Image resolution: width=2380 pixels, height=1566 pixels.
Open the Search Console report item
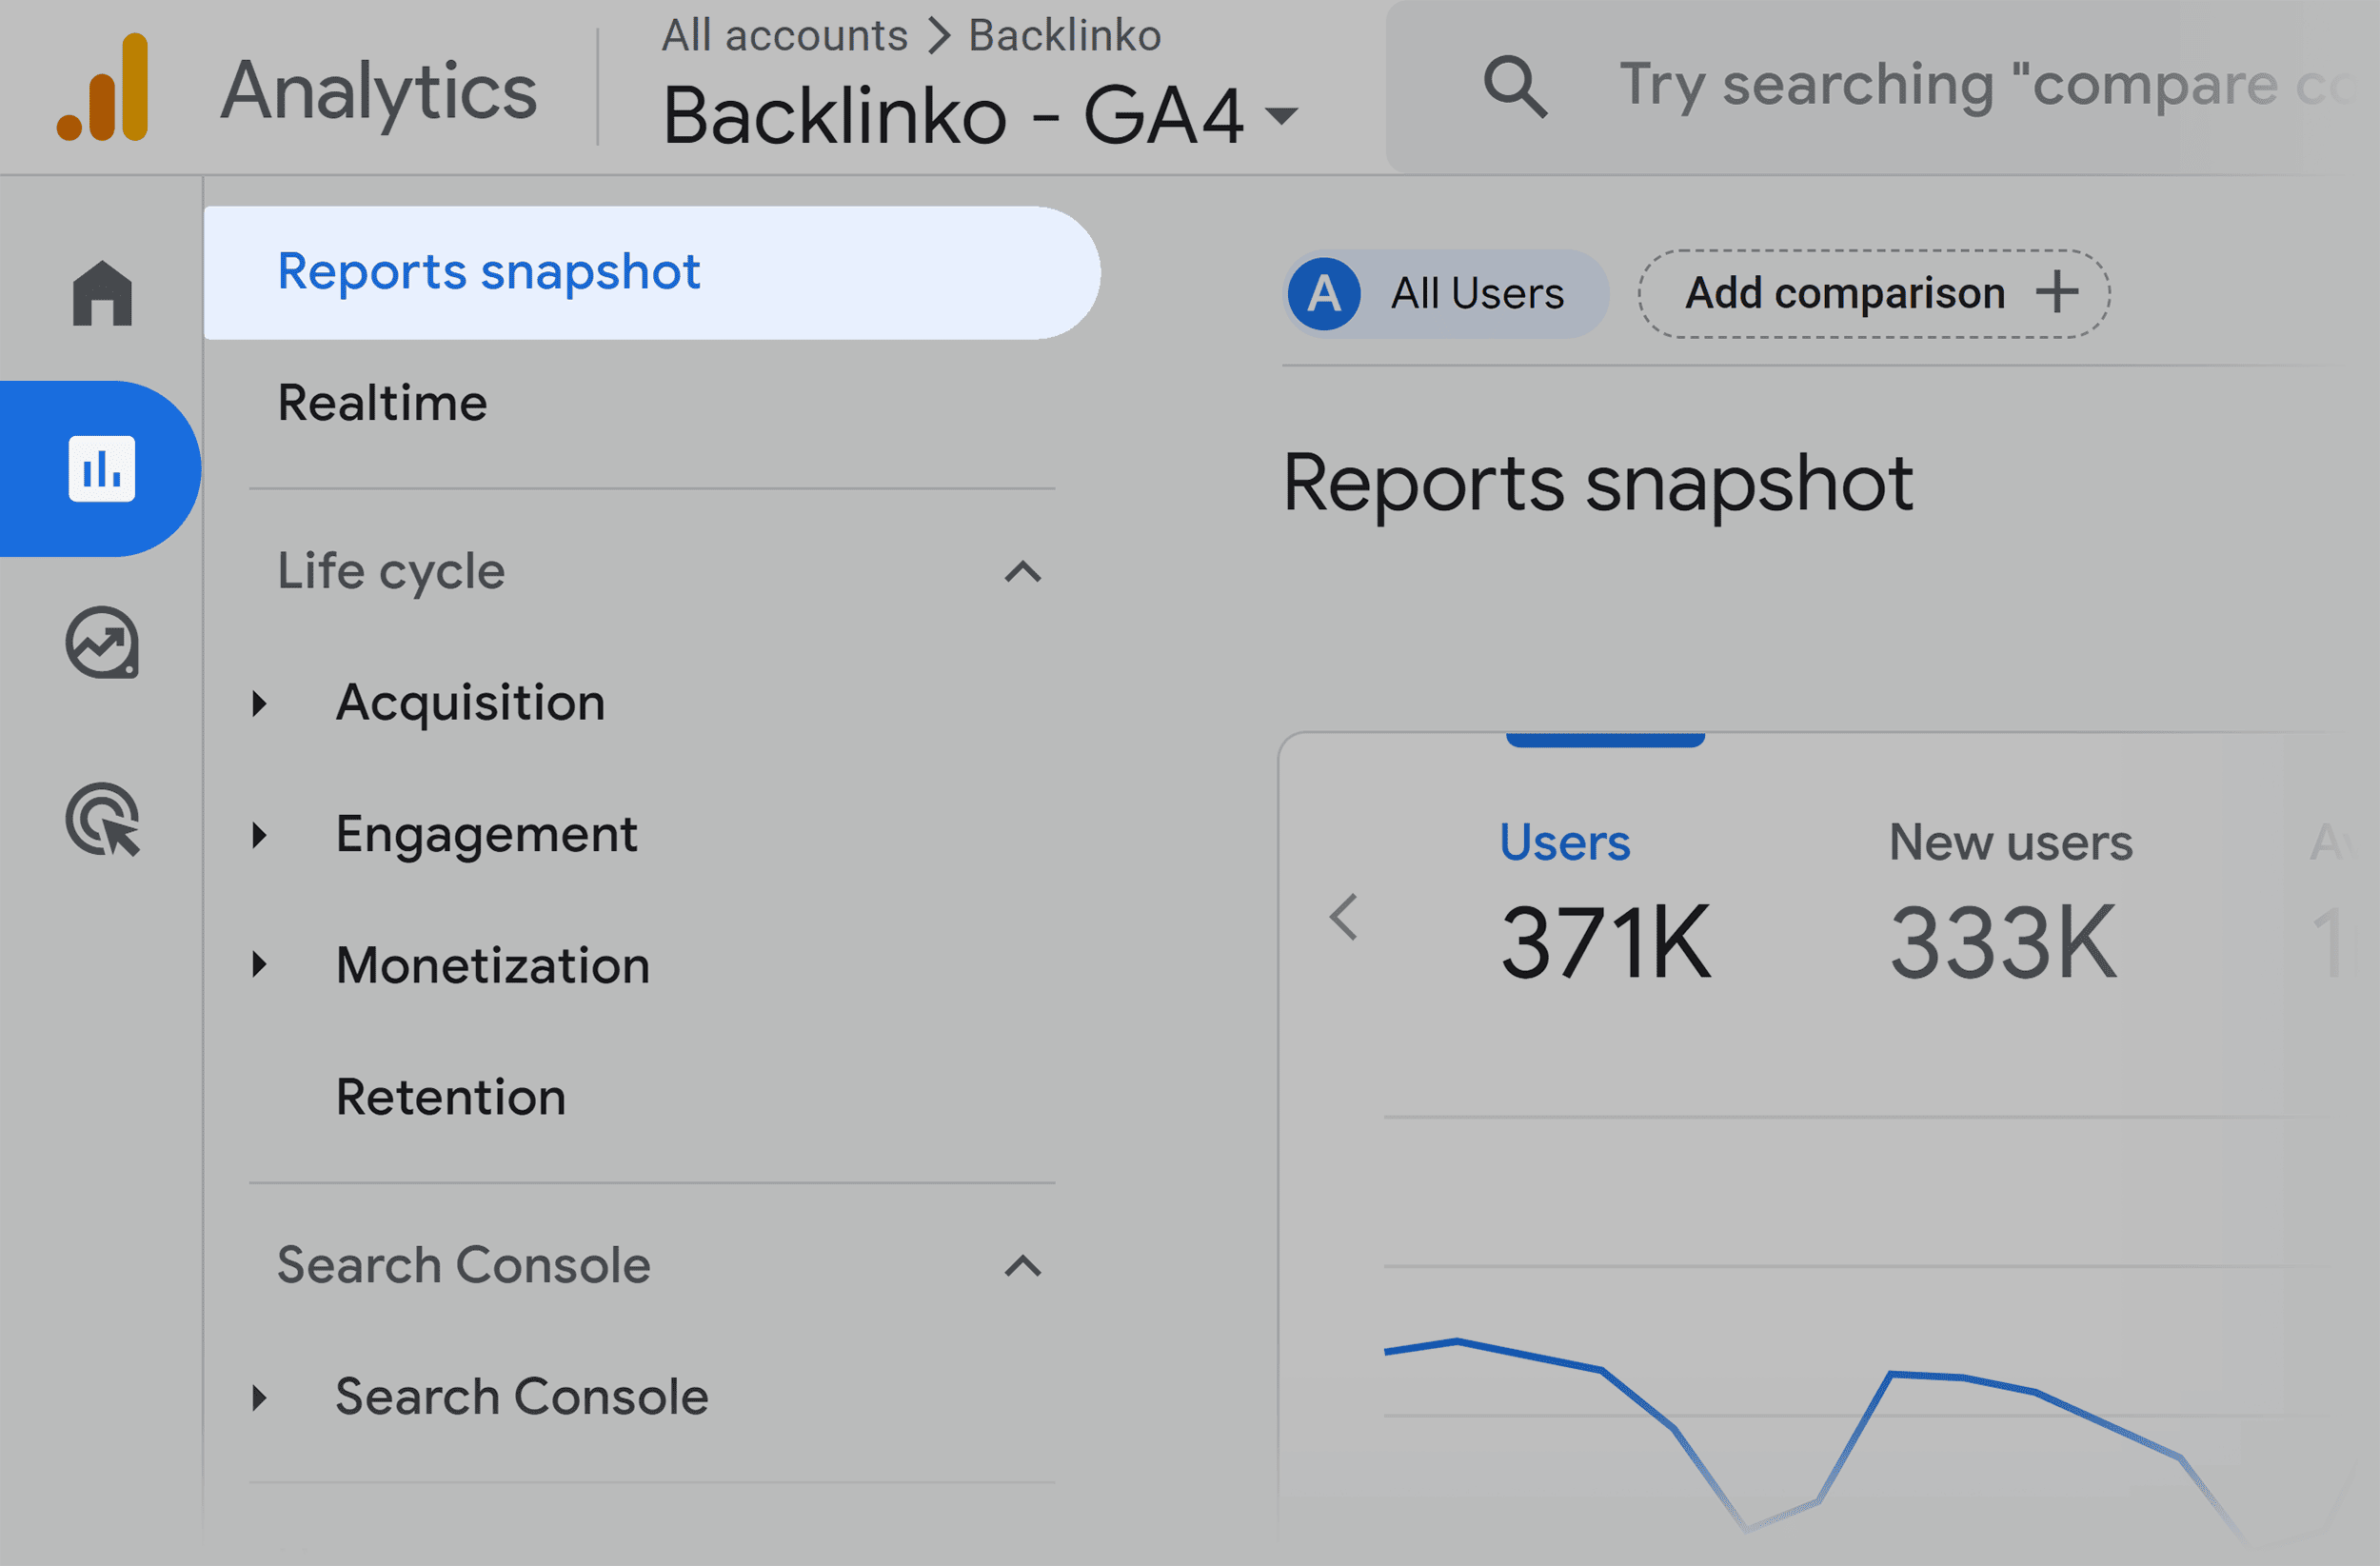(522, 1397)
